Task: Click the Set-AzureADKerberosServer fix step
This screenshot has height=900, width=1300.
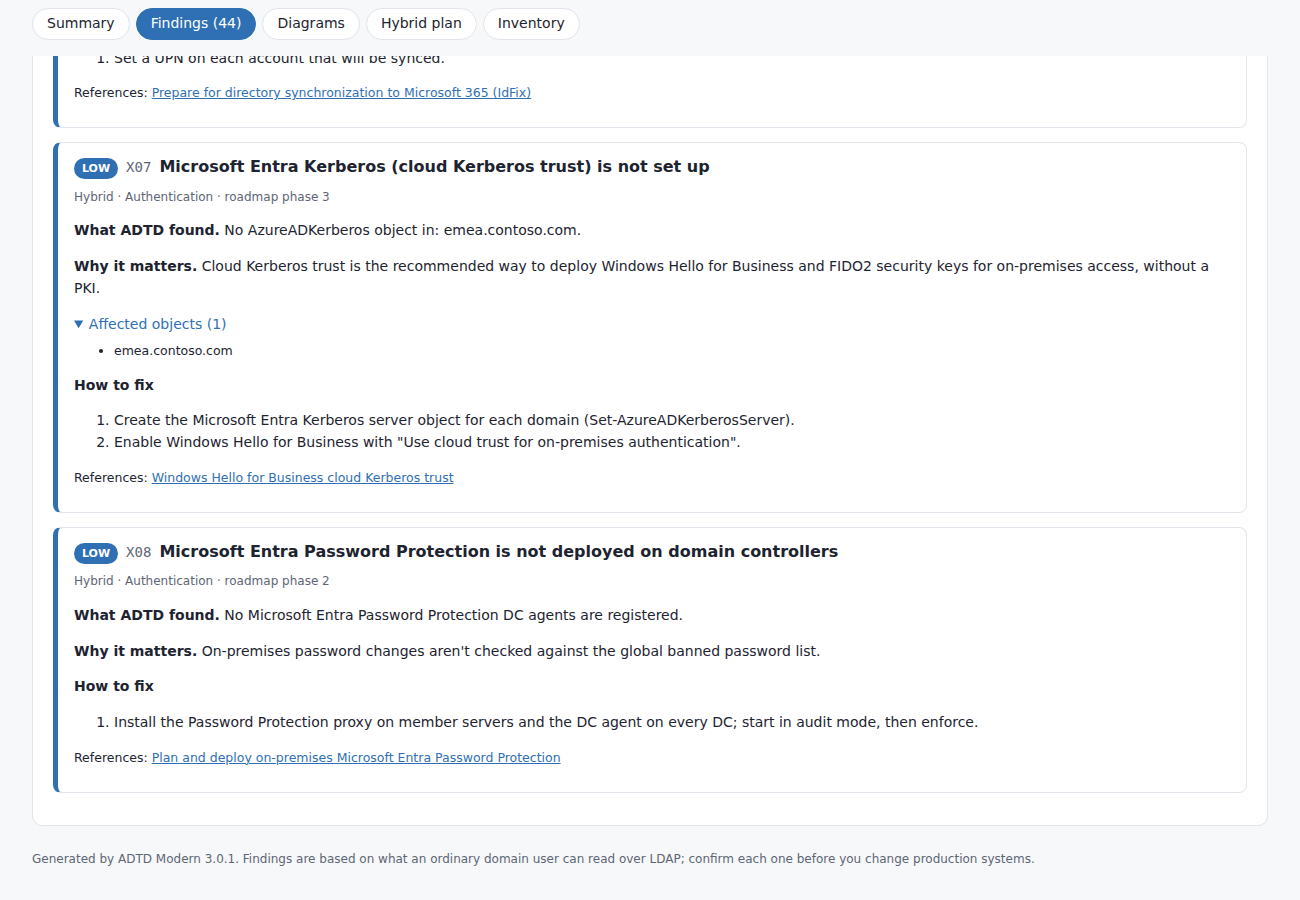Action: (454, 420)
